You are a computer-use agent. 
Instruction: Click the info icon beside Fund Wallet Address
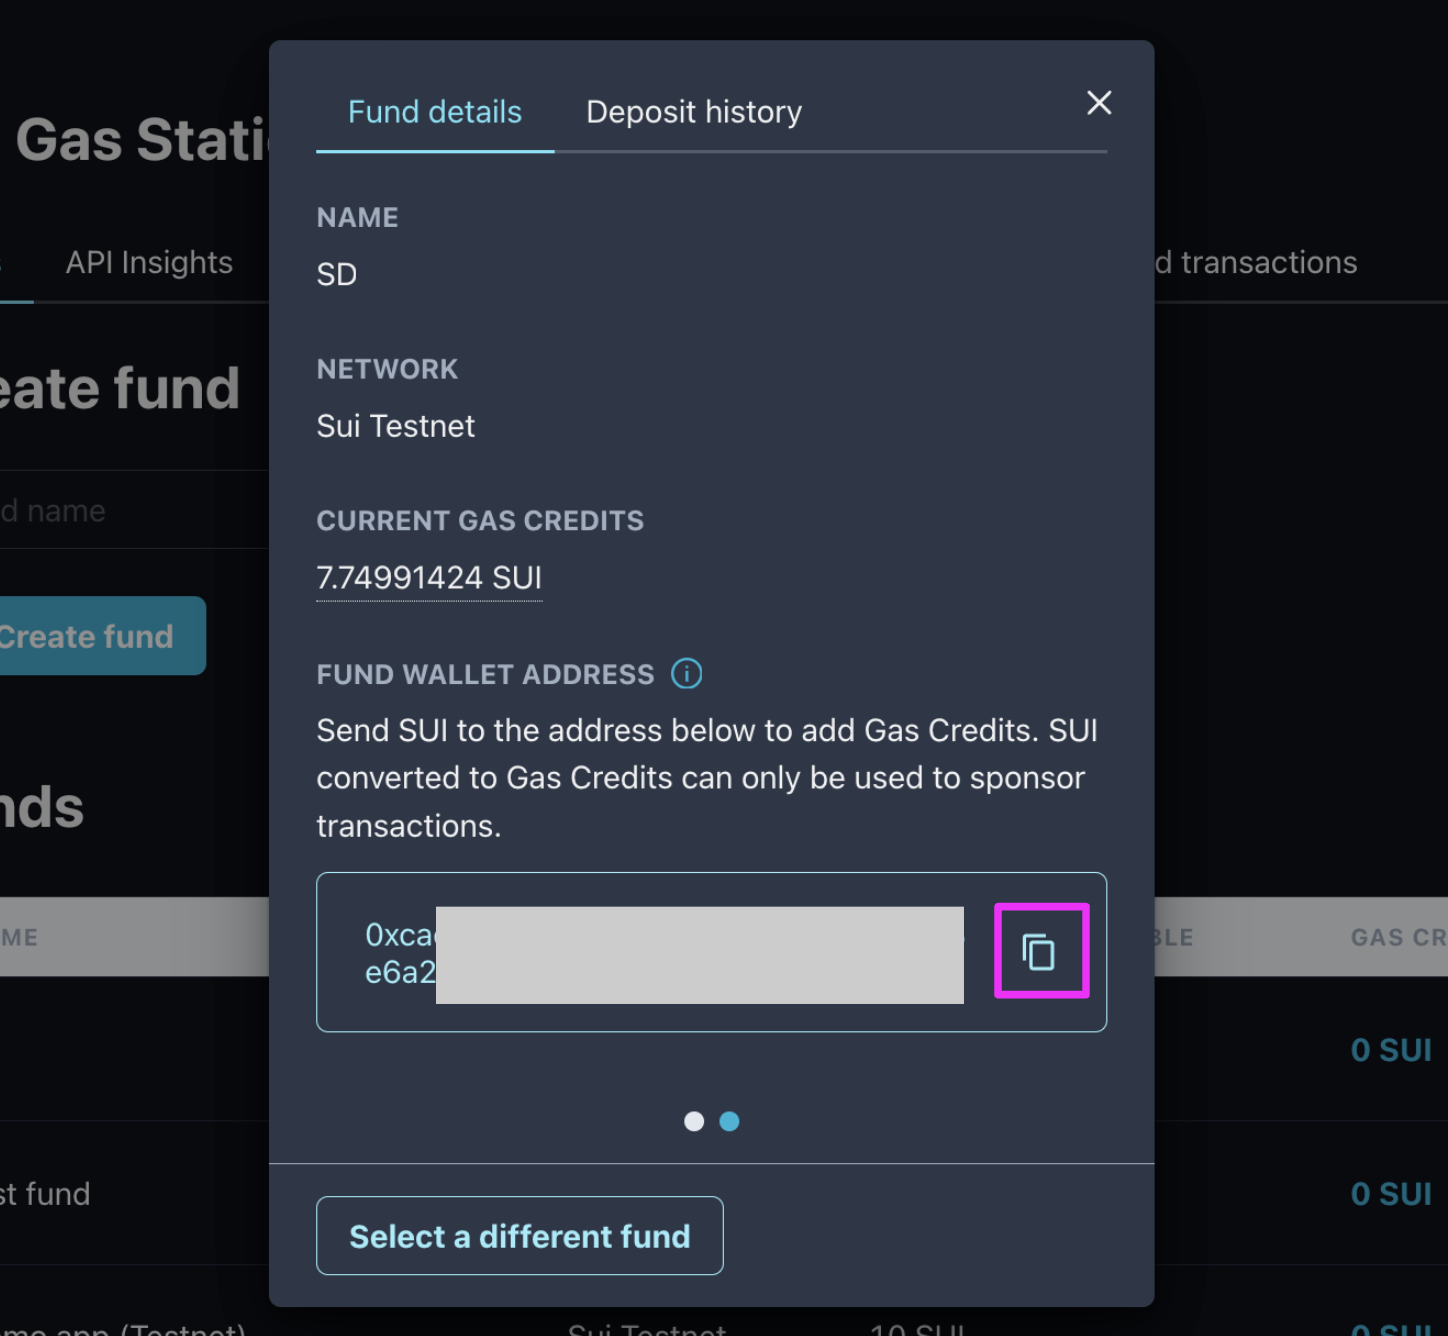click(686, 674)
